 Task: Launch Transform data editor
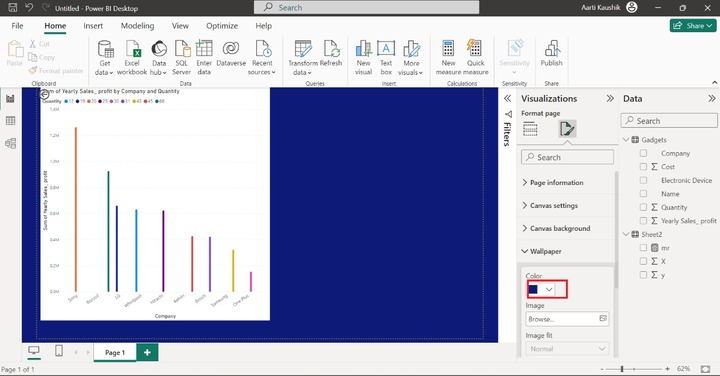303,58
